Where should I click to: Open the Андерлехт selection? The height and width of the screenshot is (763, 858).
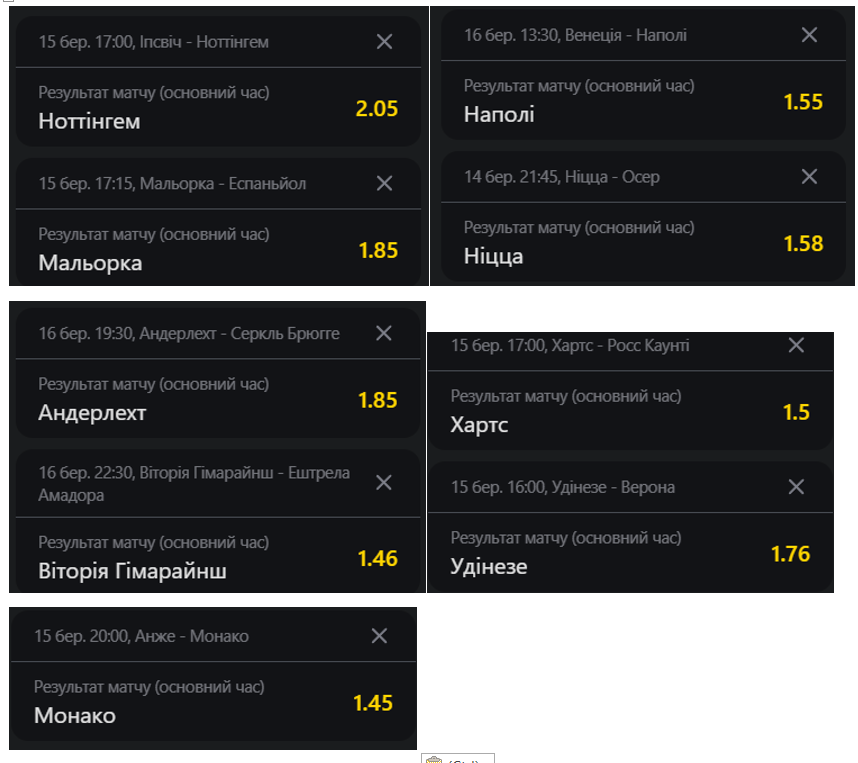92,413
